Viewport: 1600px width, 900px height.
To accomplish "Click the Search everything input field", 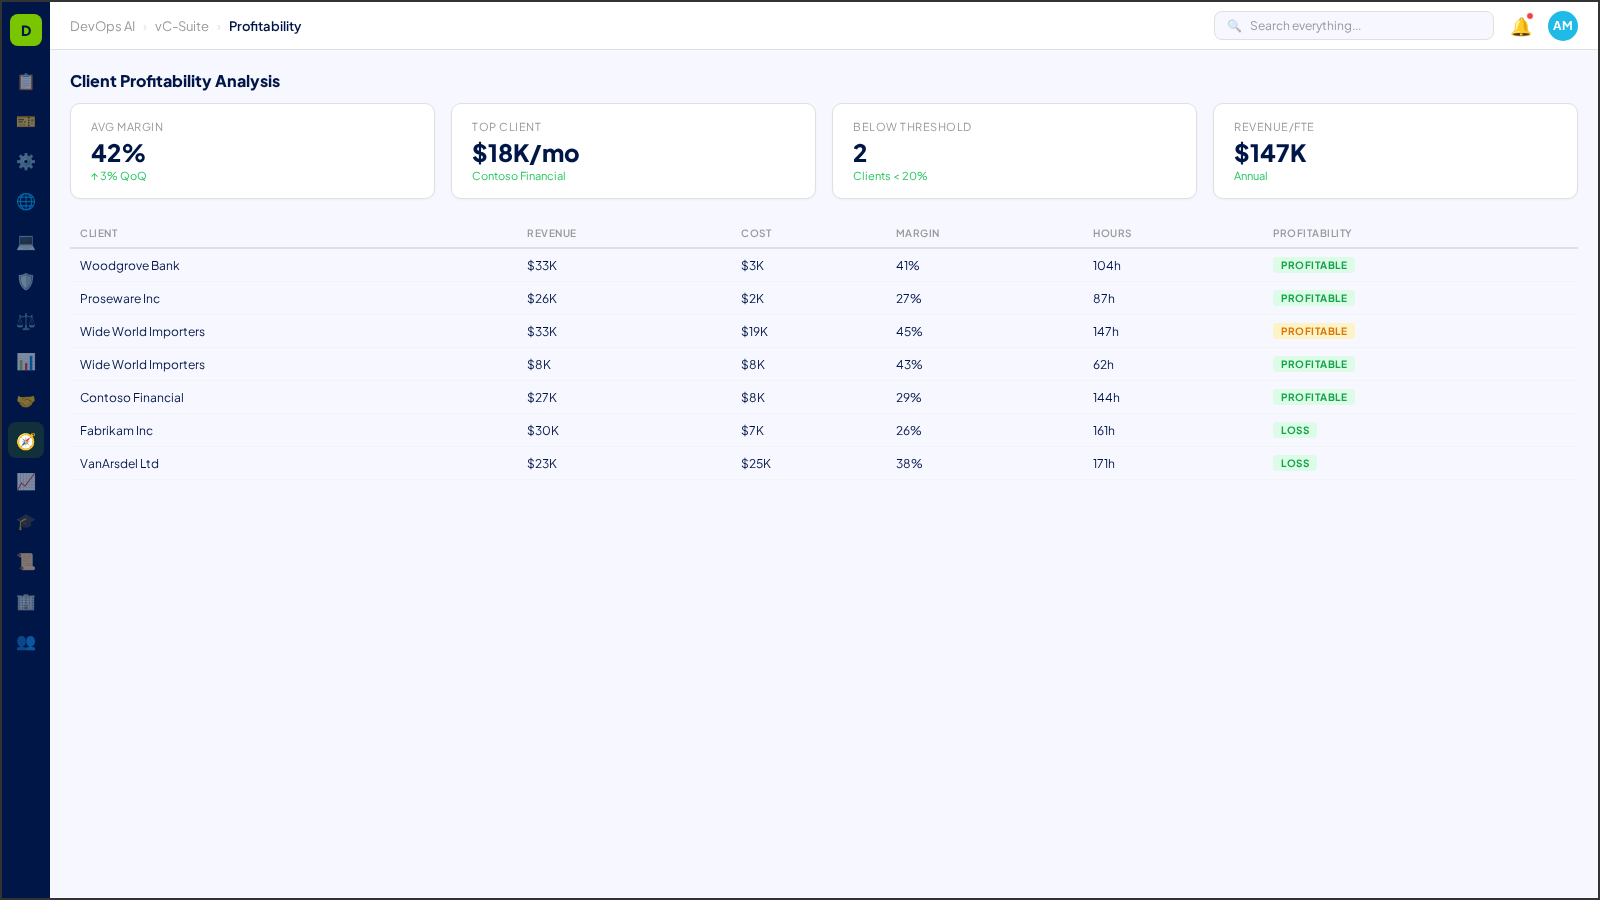I will pos(1354,25).
